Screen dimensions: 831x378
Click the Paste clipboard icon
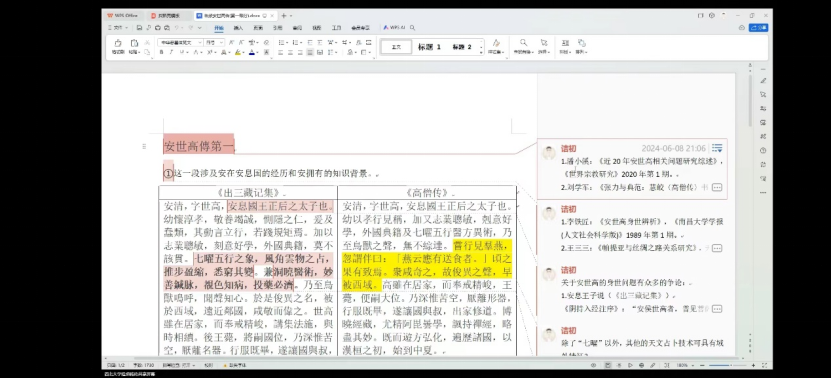click(x=135, y=42)
